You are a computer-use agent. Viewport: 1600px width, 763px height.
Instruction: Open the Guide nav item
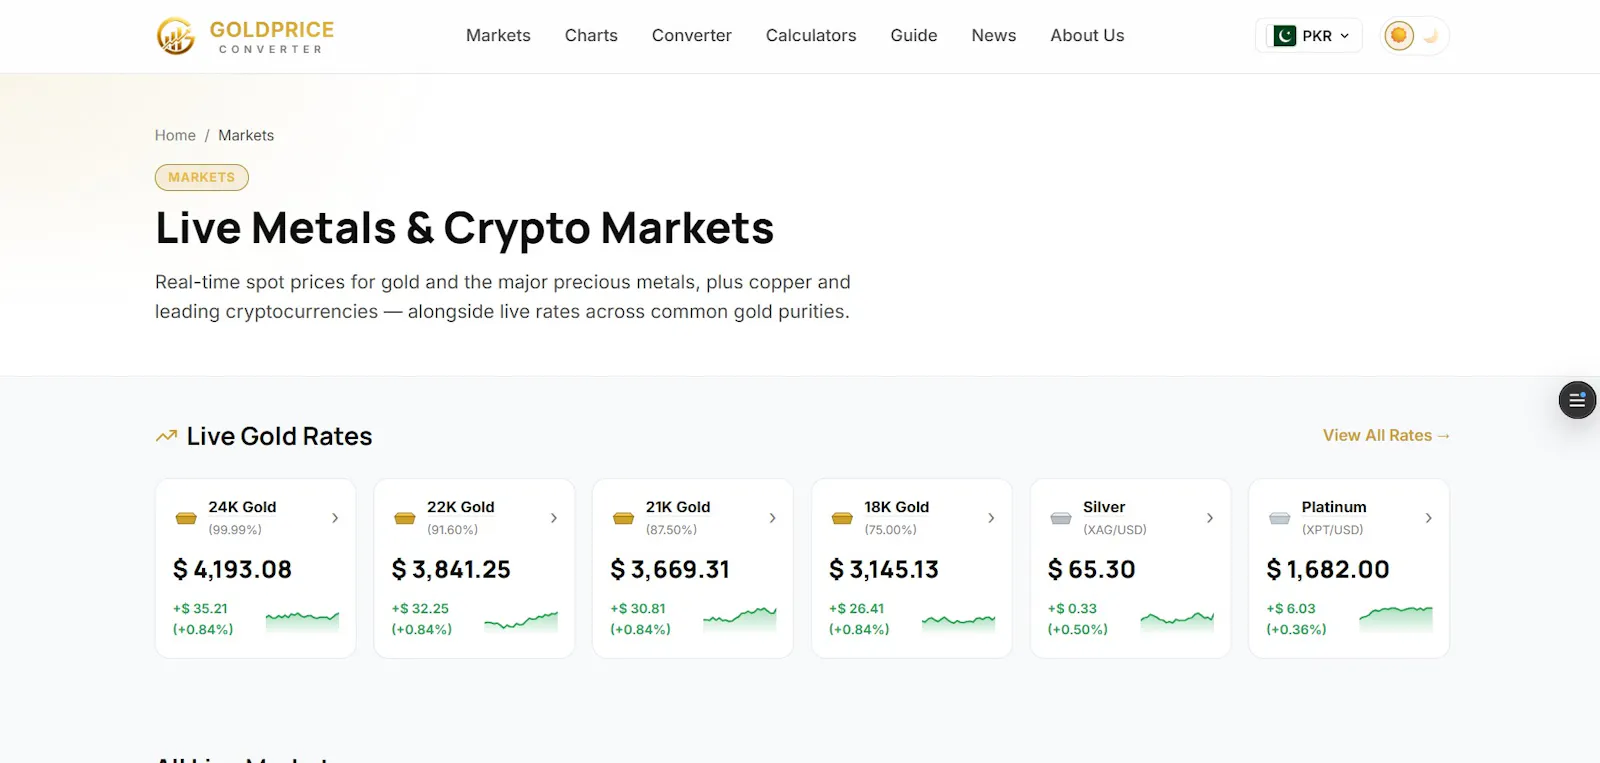[x=914, y=36]
